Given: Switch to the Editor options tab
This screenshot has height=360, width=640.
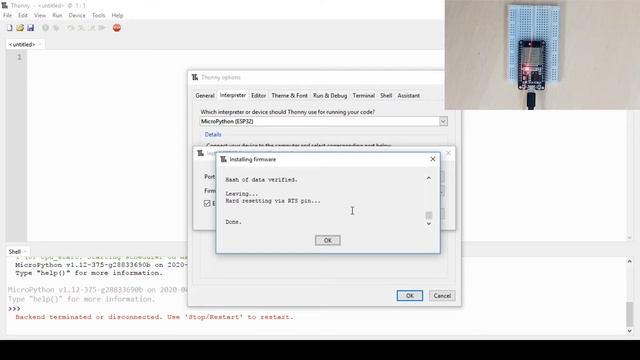Looking at the screenshot, I should [258, 96].
